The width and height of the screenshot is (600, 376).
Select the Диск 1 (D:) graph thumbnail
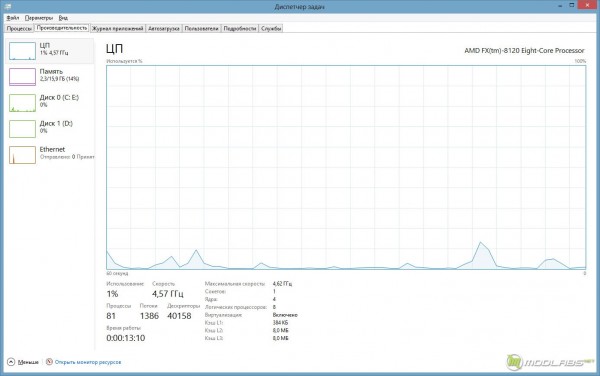coord(22,129)
